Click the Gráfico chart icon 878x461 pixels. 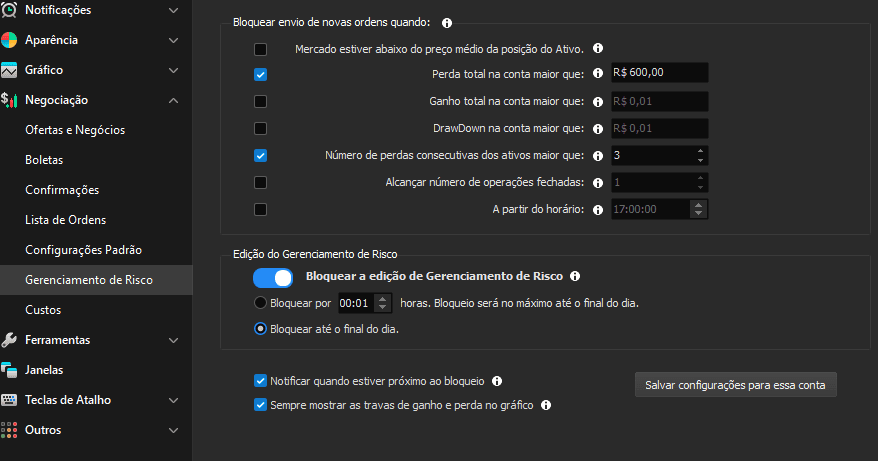[9, 70]
